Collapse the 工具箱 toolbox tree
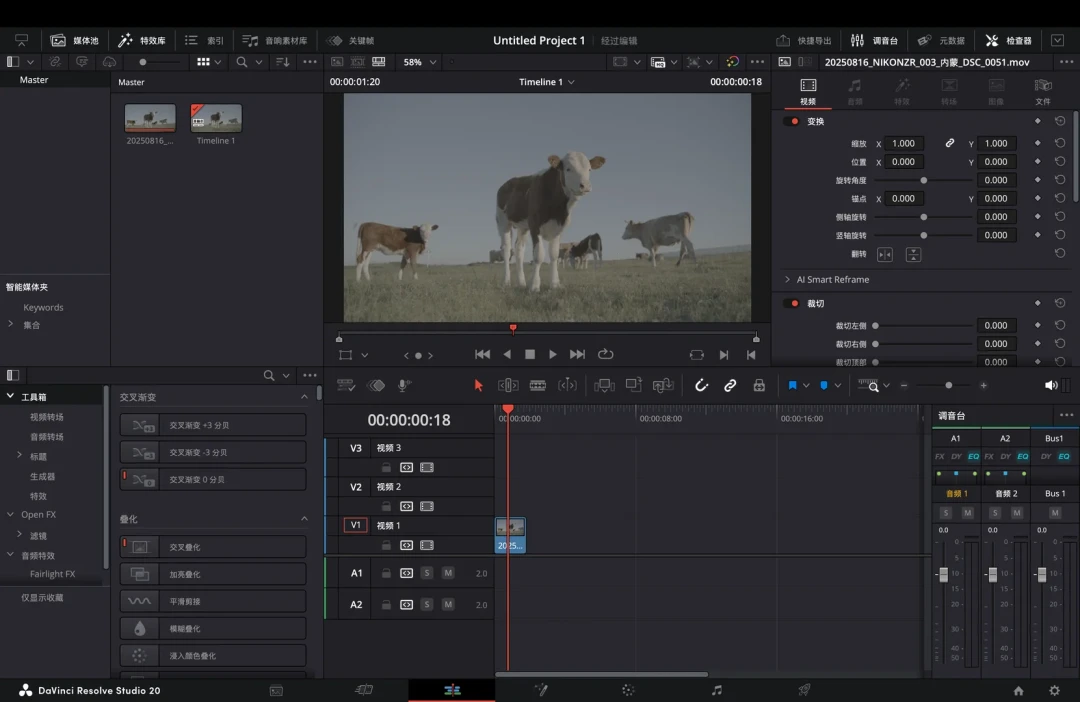The image size is (1080, 702). click(x=10, y=396)
